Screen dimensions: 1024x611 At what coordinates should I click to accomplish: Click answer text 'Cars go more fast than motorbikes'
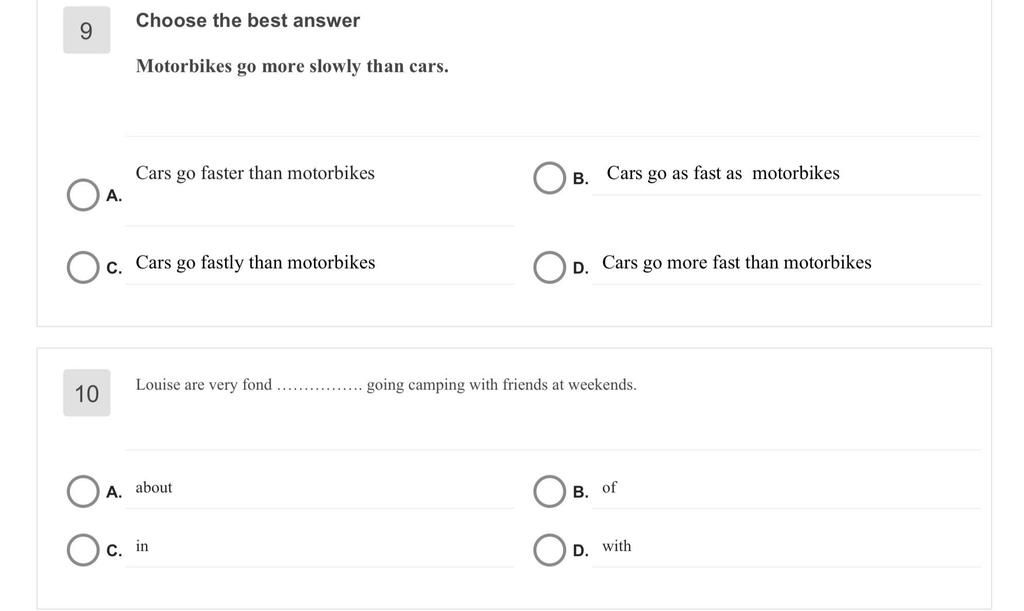pos(737,262)
